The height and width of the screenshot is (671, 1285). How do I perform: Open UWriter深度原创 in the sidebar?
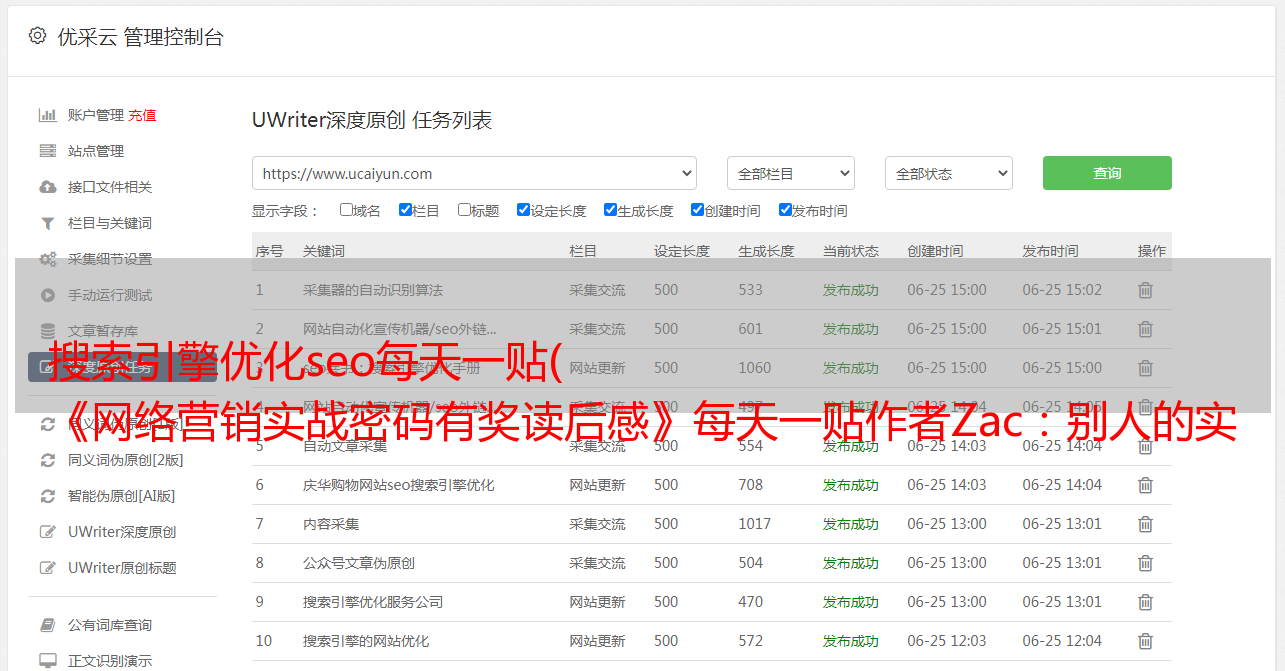coord(122,532)
